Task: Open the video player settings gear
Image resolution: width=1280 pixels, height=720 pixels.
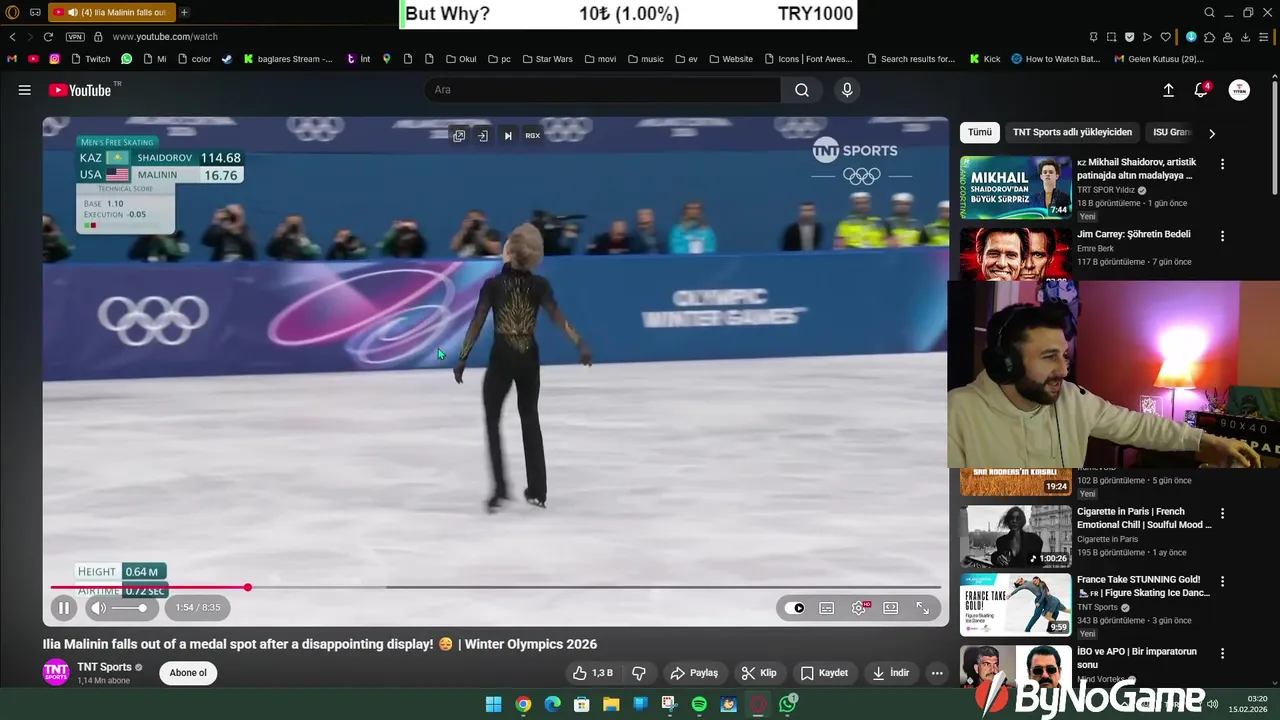Action: click(859, 607)
